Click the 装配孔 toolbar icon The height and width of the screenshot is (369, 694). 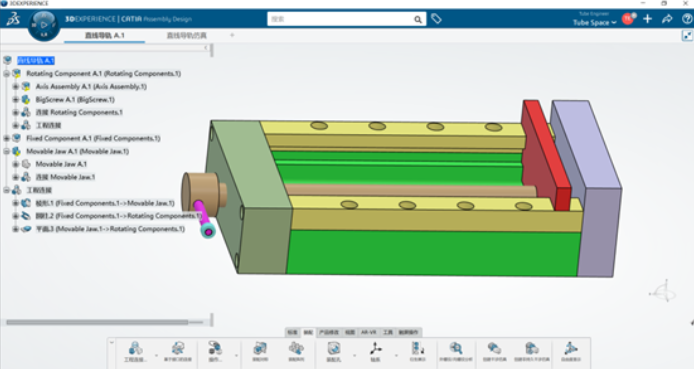[334, 348]
